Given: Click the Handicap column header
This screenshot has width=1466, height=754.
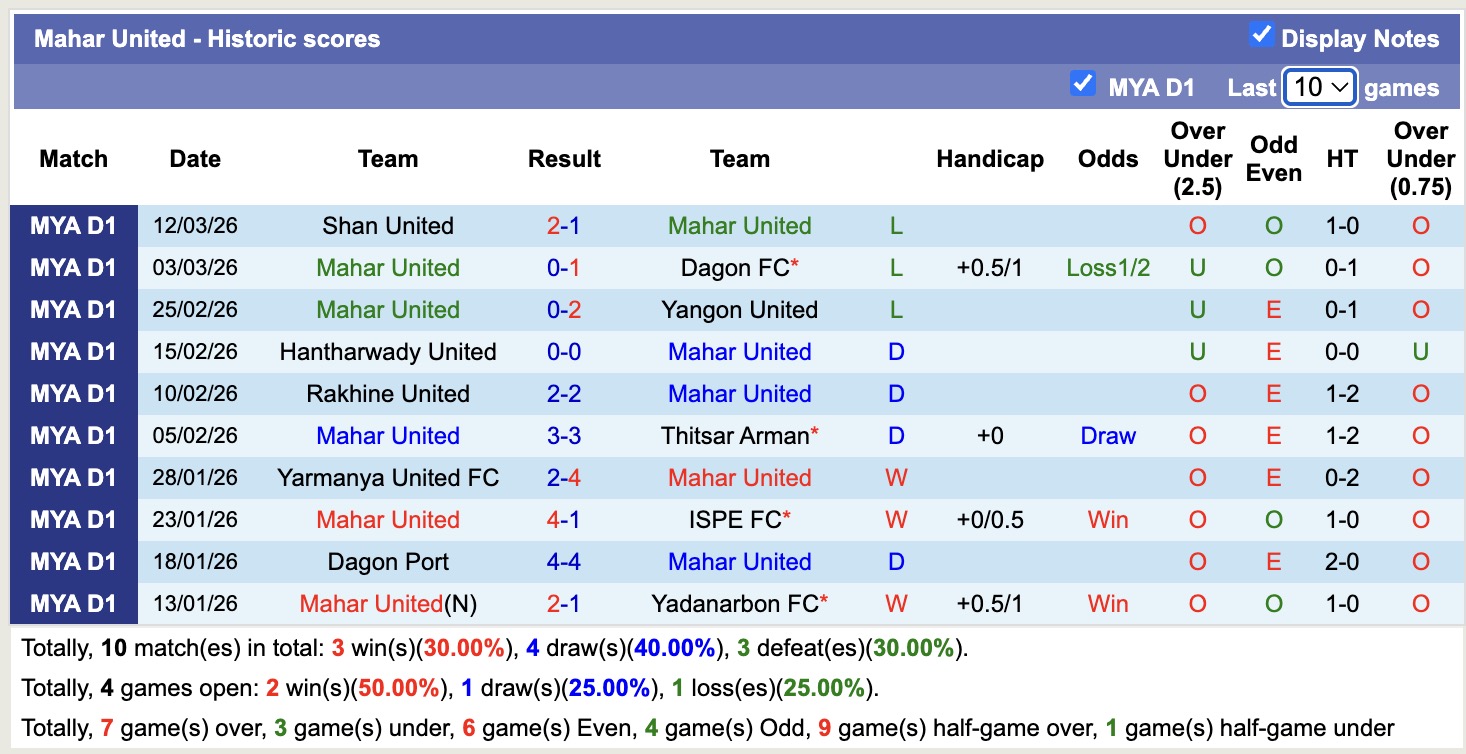Looking at the screenshot, I should pos(989,158).
